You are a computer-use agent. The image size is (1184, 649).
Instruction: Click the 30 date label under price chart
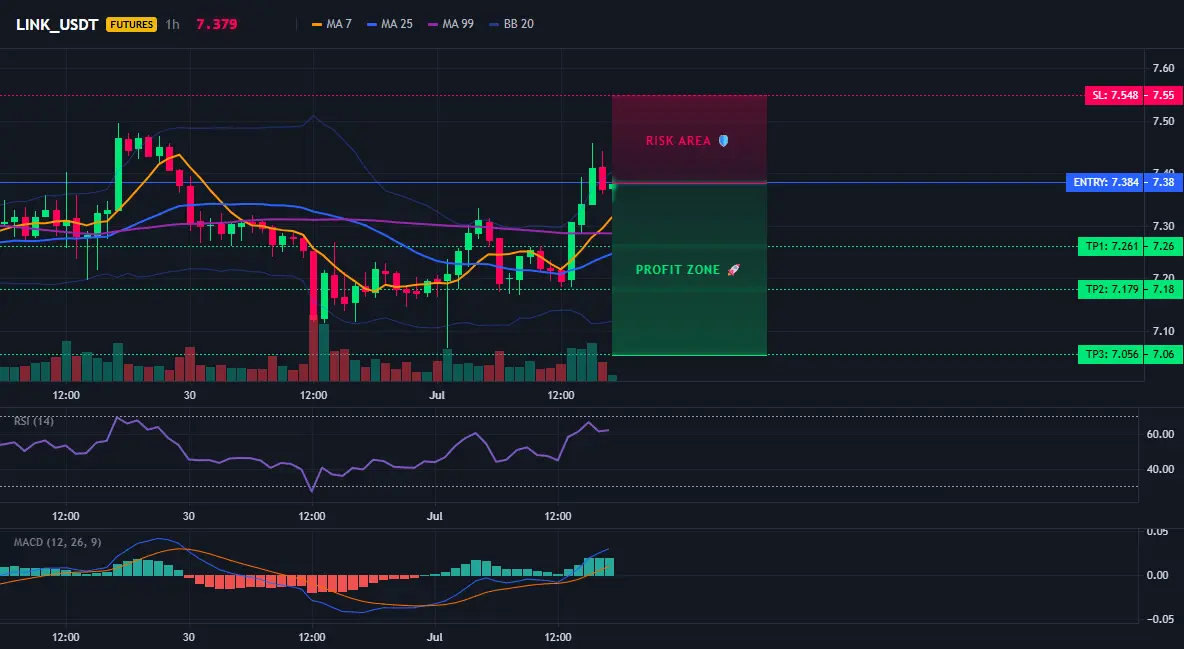[190, 395]
